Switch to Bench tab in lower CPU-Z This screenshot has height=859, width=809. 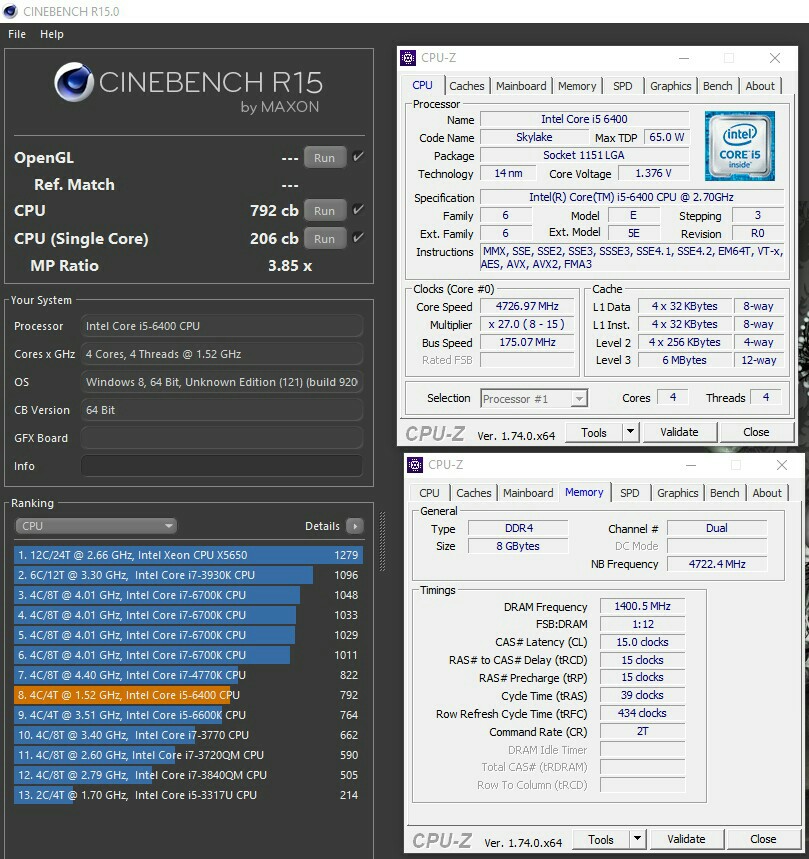[725, 493]
